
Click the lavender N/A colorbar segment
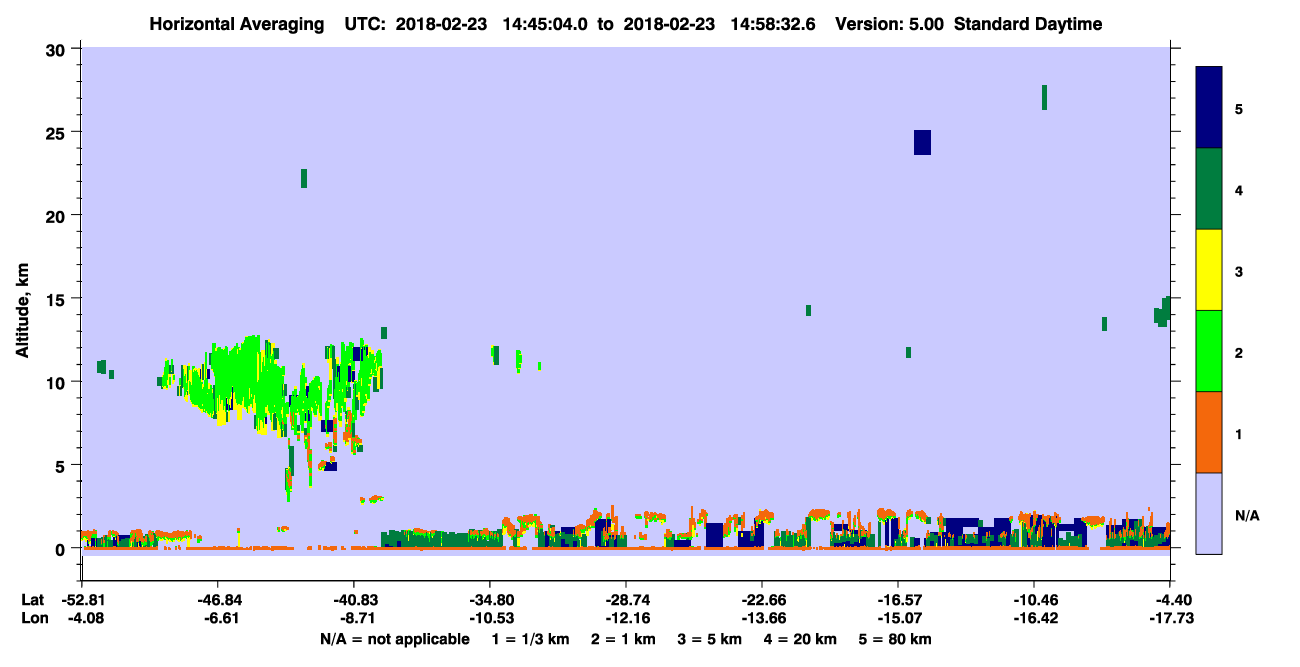click(x=1209, y=513)
